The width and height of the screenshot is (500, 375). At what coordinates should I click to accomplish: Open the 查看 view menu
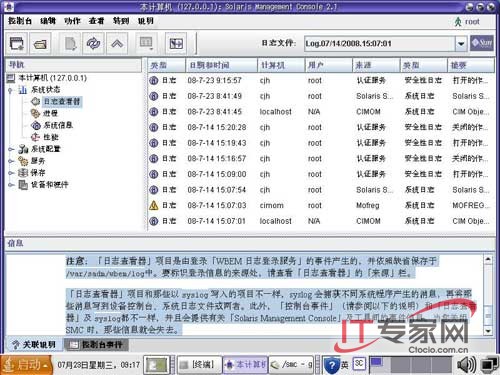[x=97, y=21]
